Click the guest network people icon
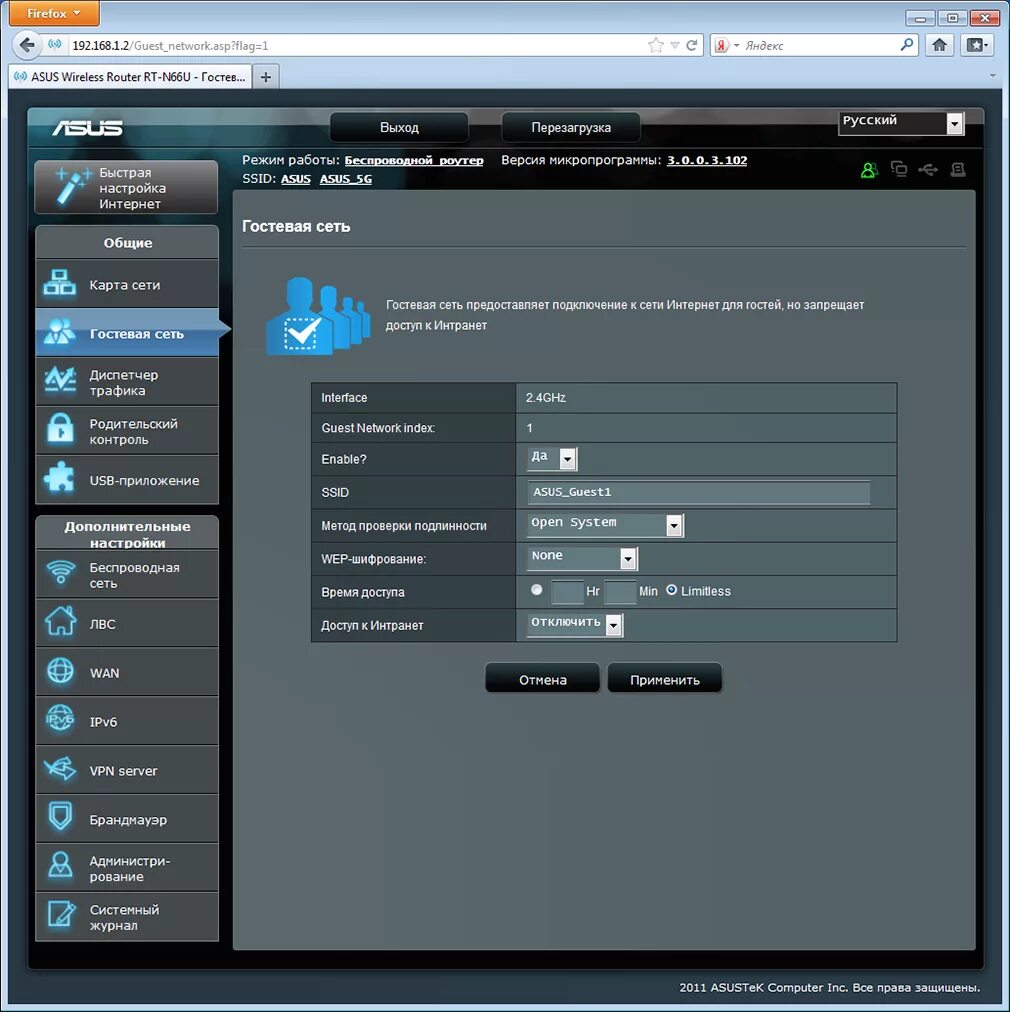 (x=59, y=332)
